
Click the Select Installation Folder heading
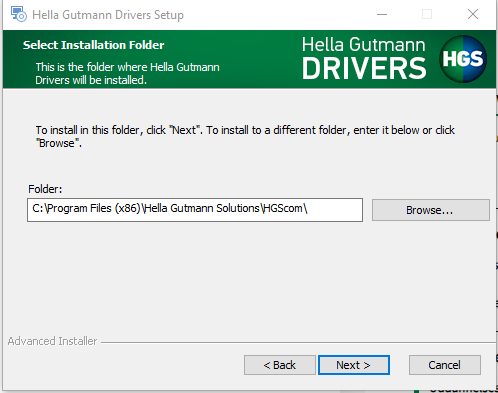93,45
